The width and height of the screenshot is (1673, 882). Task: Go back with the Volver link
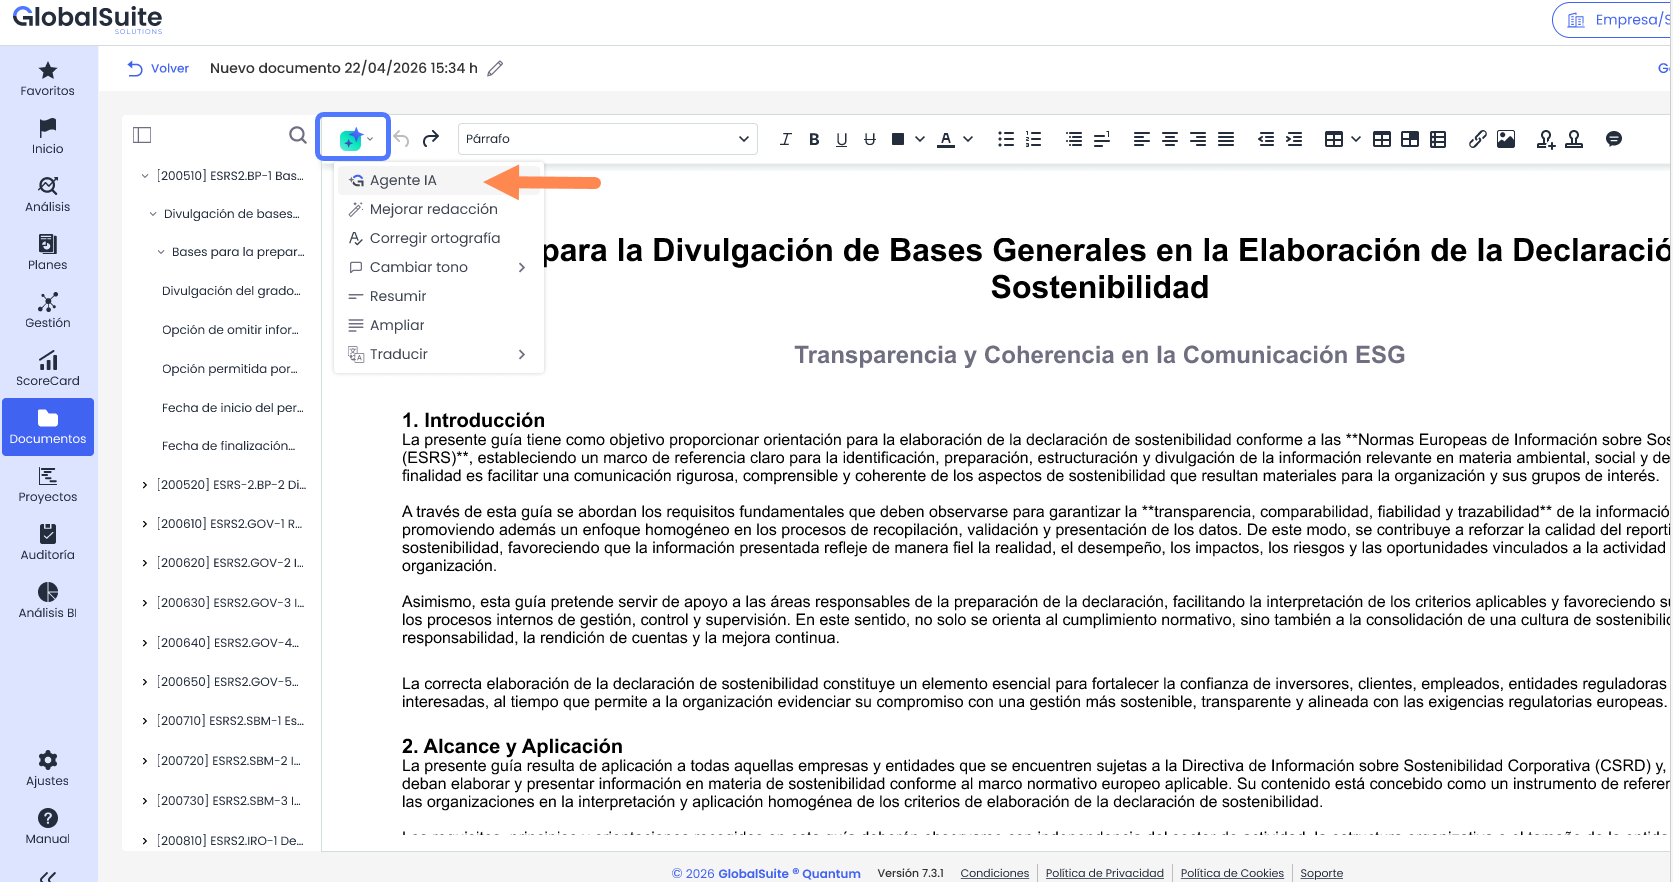[x=158, y=68]
